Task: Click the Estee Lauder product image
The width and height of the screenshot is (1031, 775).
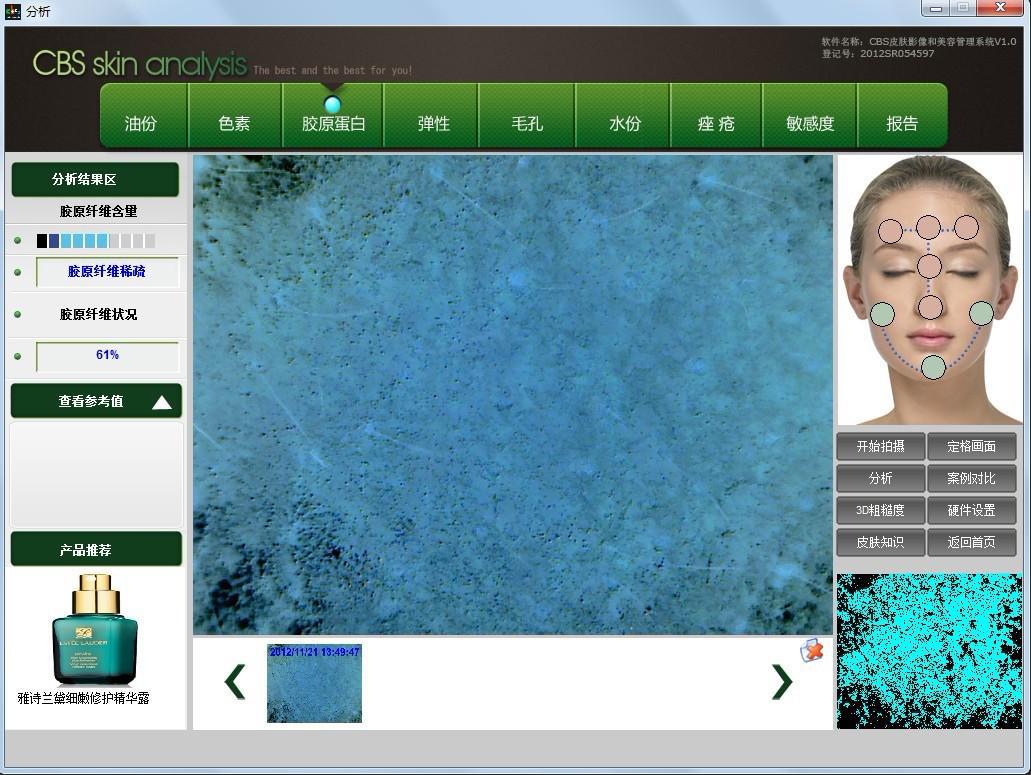Action: pyautogui.click(x=95, y=630)
